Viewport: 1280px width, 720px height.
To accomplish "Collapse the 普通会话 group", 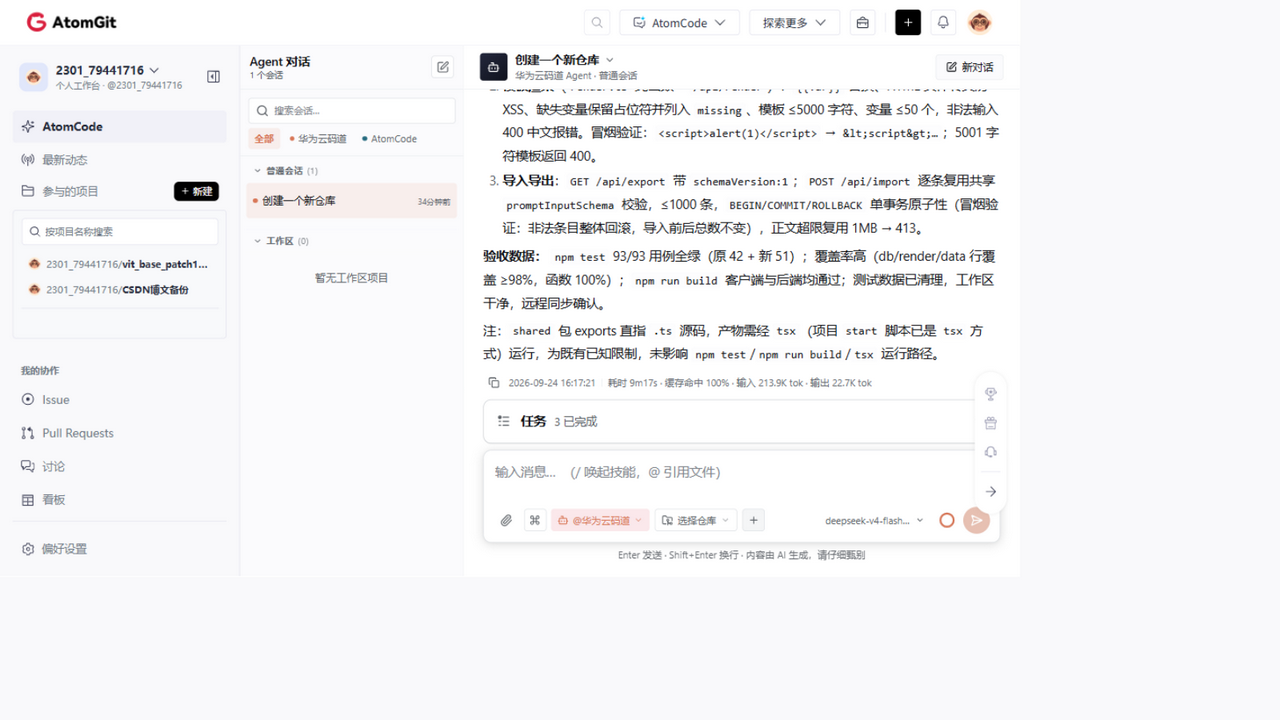I will tap(285, 171).
